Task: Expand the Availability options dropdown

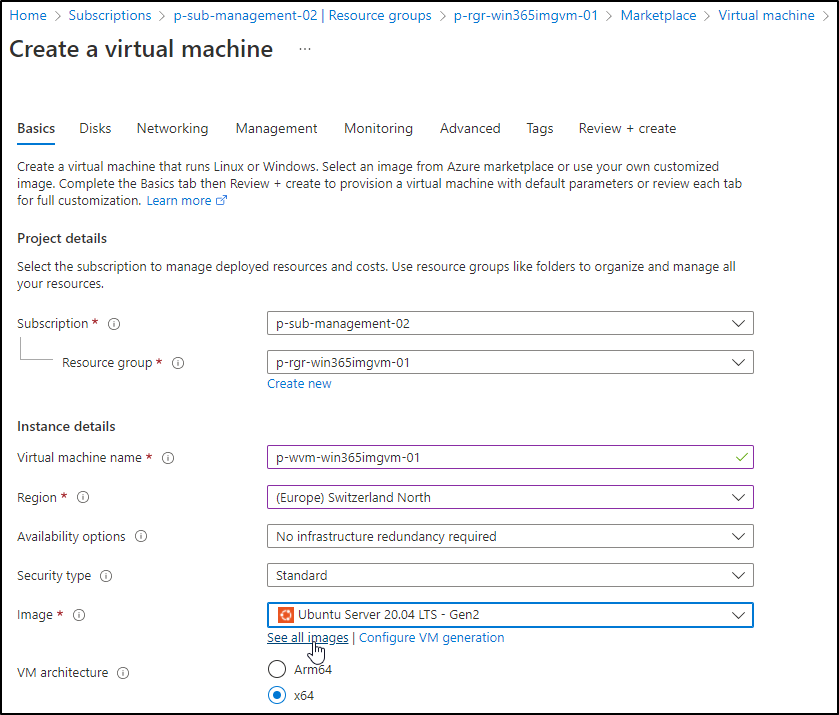Action: click(510, 536)
